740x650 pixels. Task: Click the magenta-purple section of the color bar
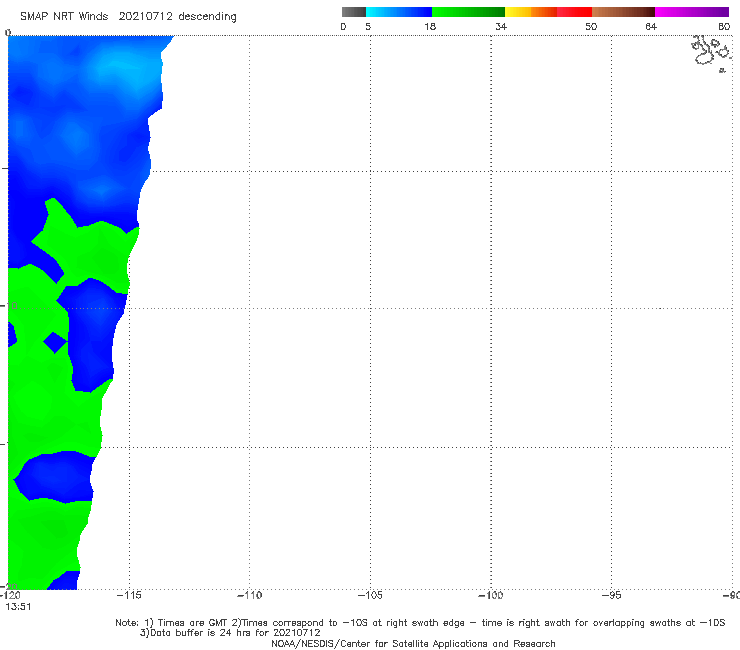(x=692, y=12)
